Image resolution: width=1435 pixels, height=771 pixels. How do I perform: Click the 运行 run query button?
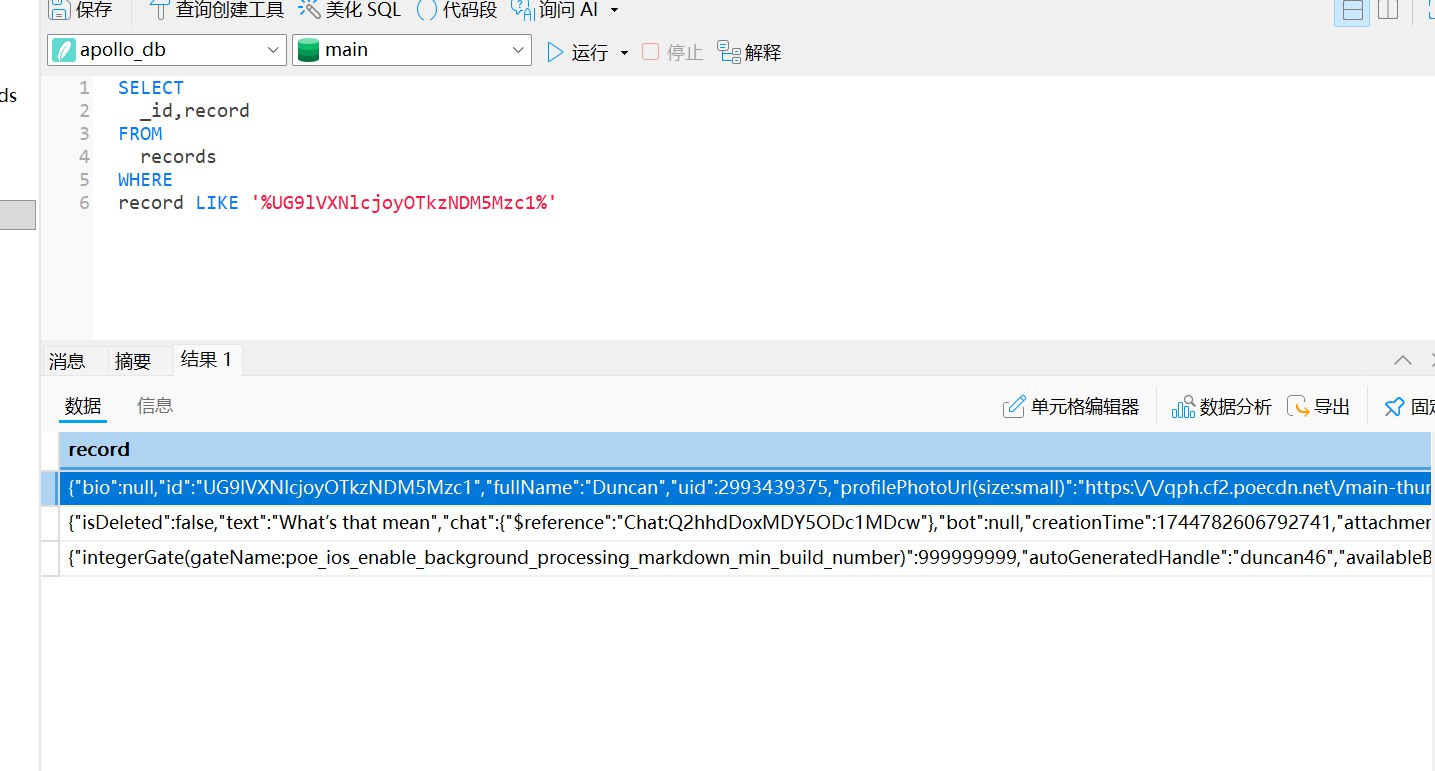(x=578, y=52)
